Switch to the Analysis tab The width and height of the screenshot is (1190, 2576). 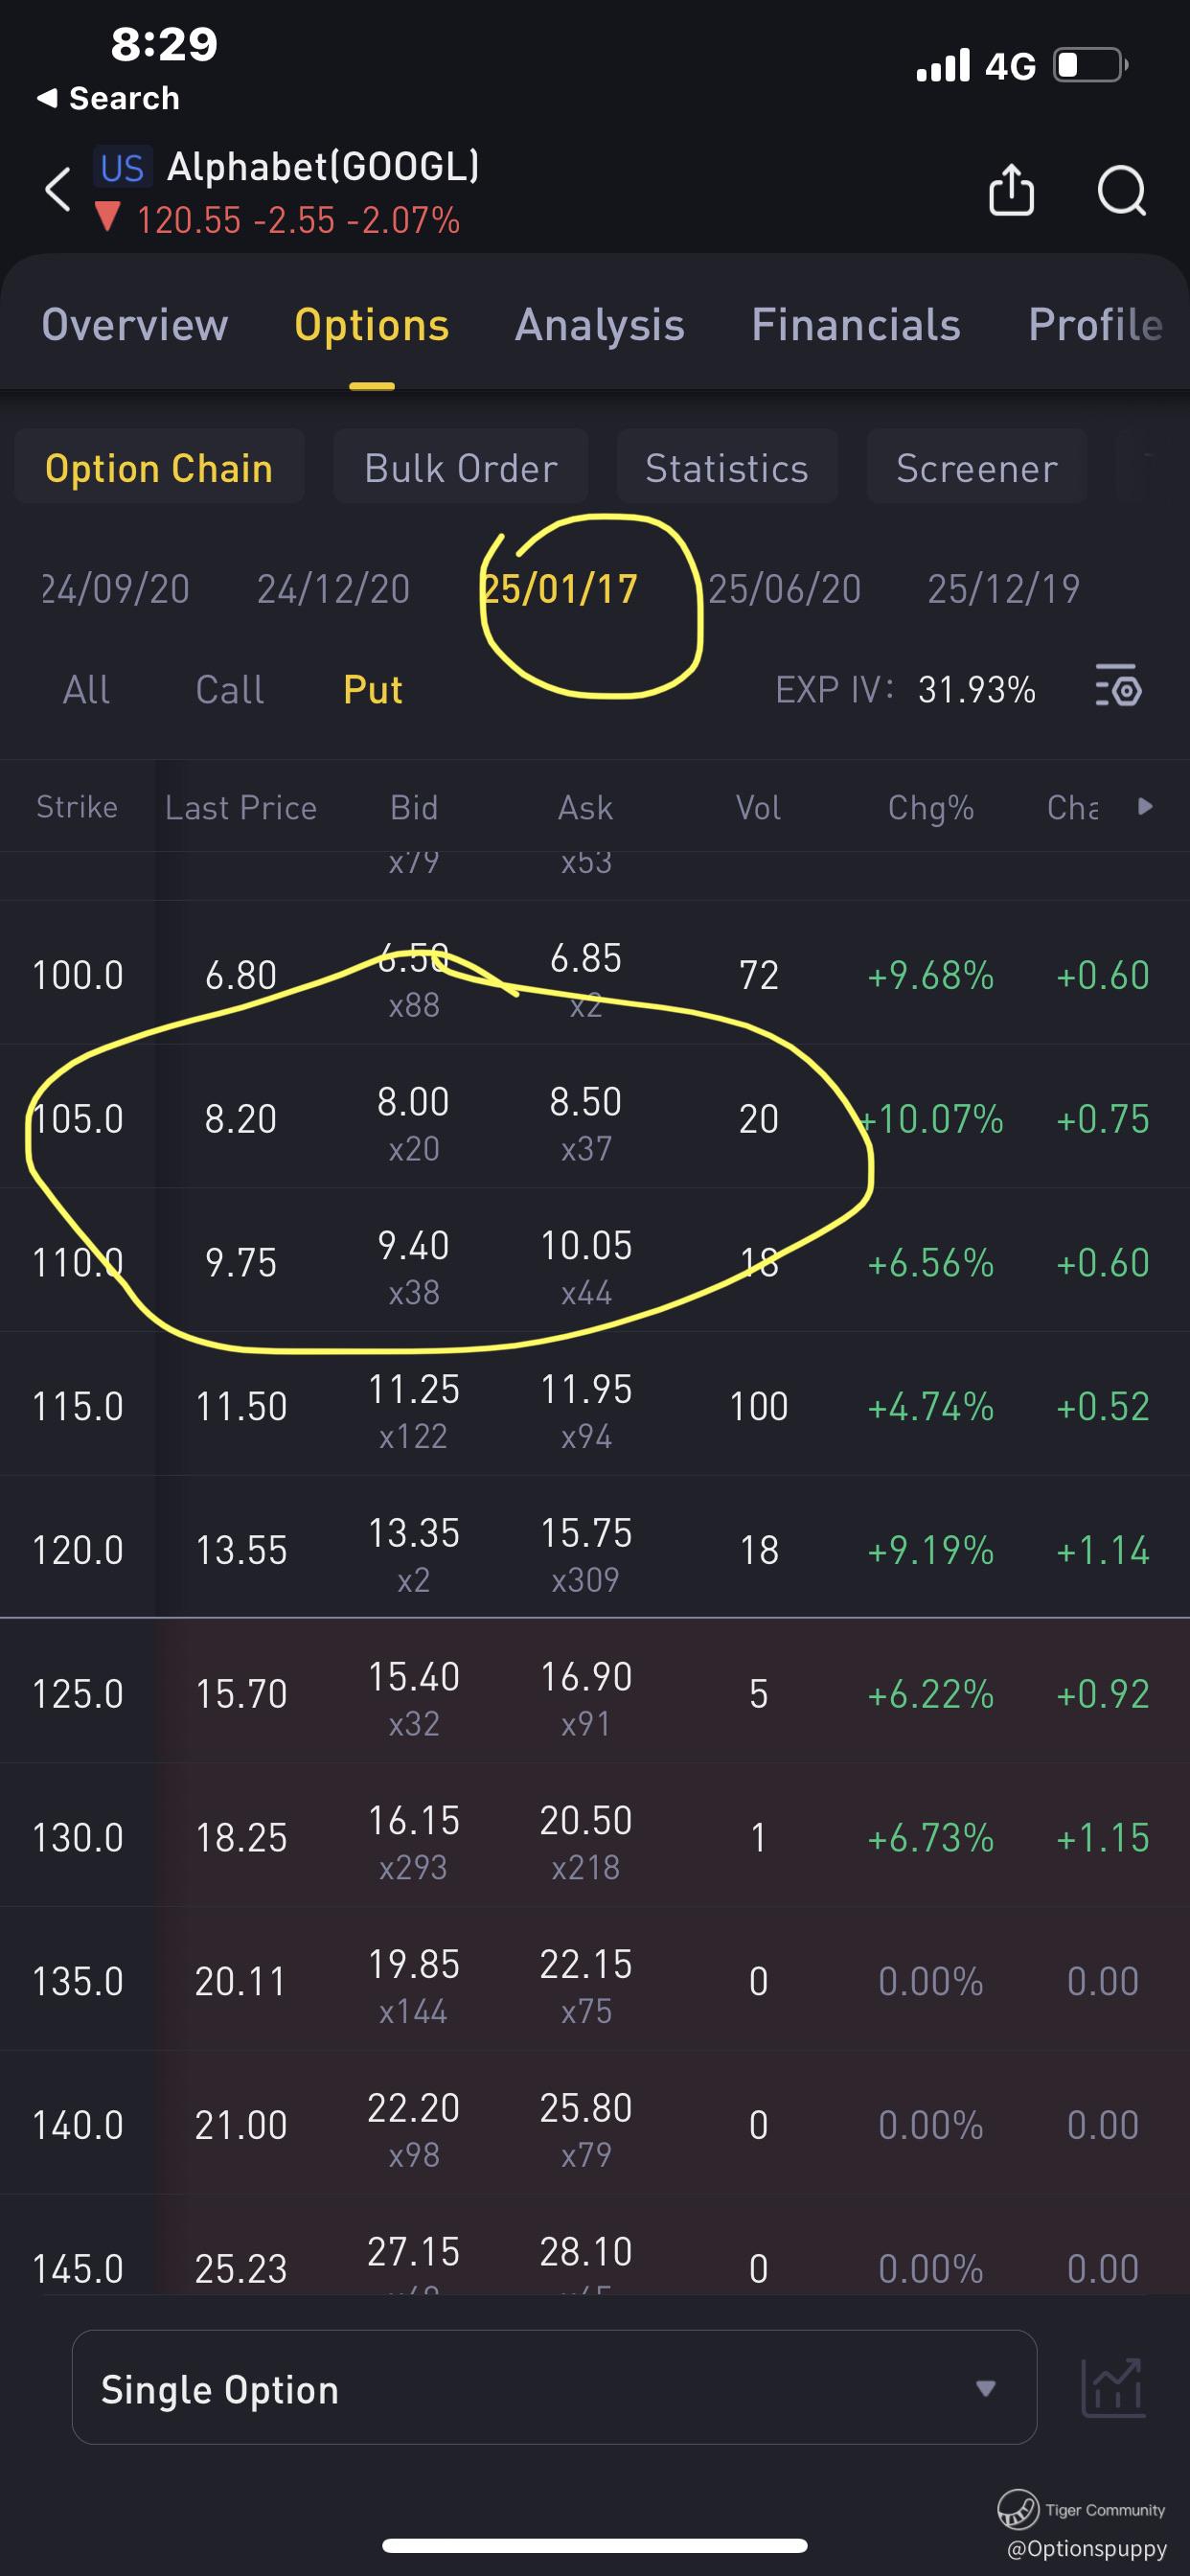[599, 325]
